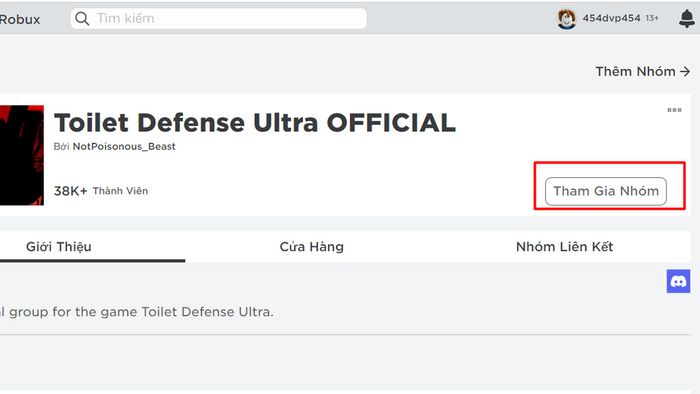This screenshot has height=394, width=700.
Task: Click the 454dvp454 avatar icon
Action: (x=566, y=19)
